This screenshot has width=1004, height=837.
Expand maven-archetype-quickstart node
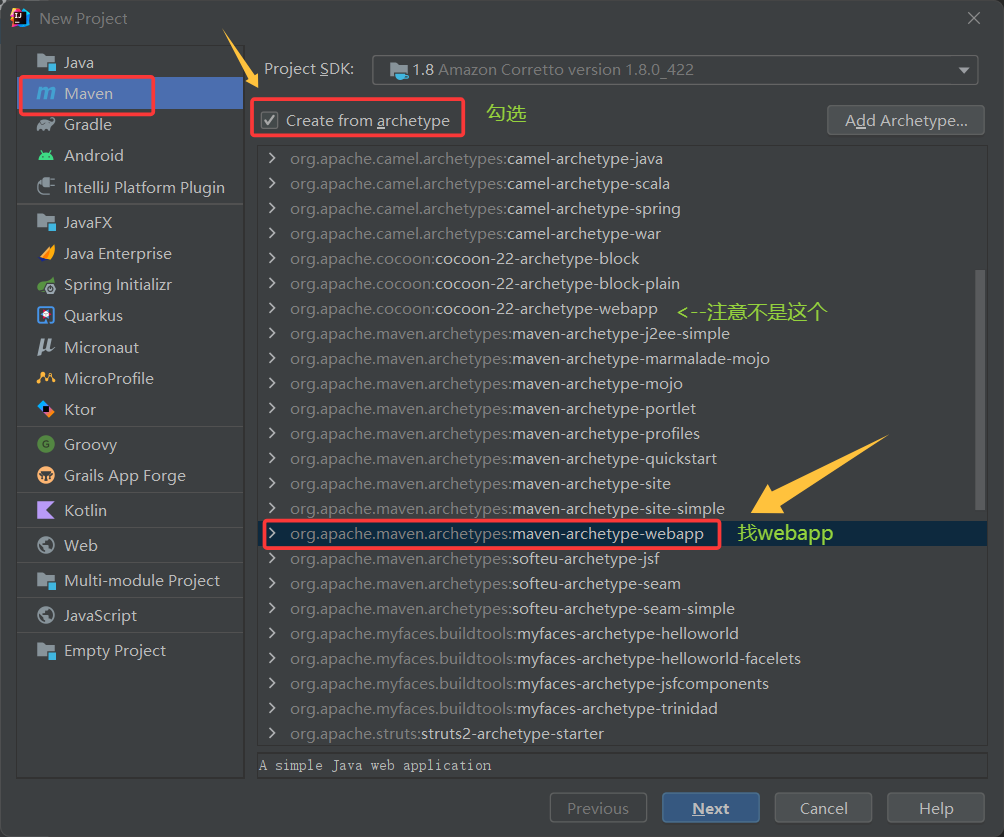[272, 458]
